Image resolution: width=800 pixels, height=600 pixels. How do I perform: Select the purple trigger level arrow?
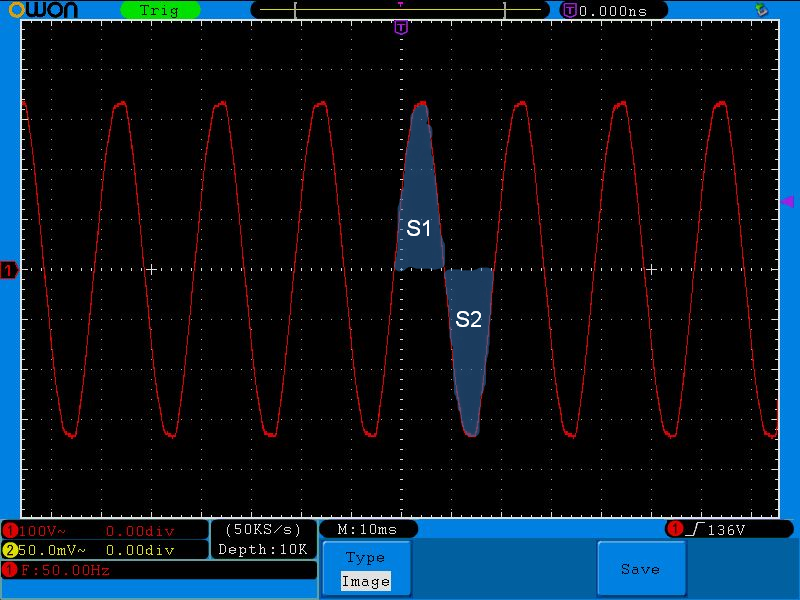point(788,201)
